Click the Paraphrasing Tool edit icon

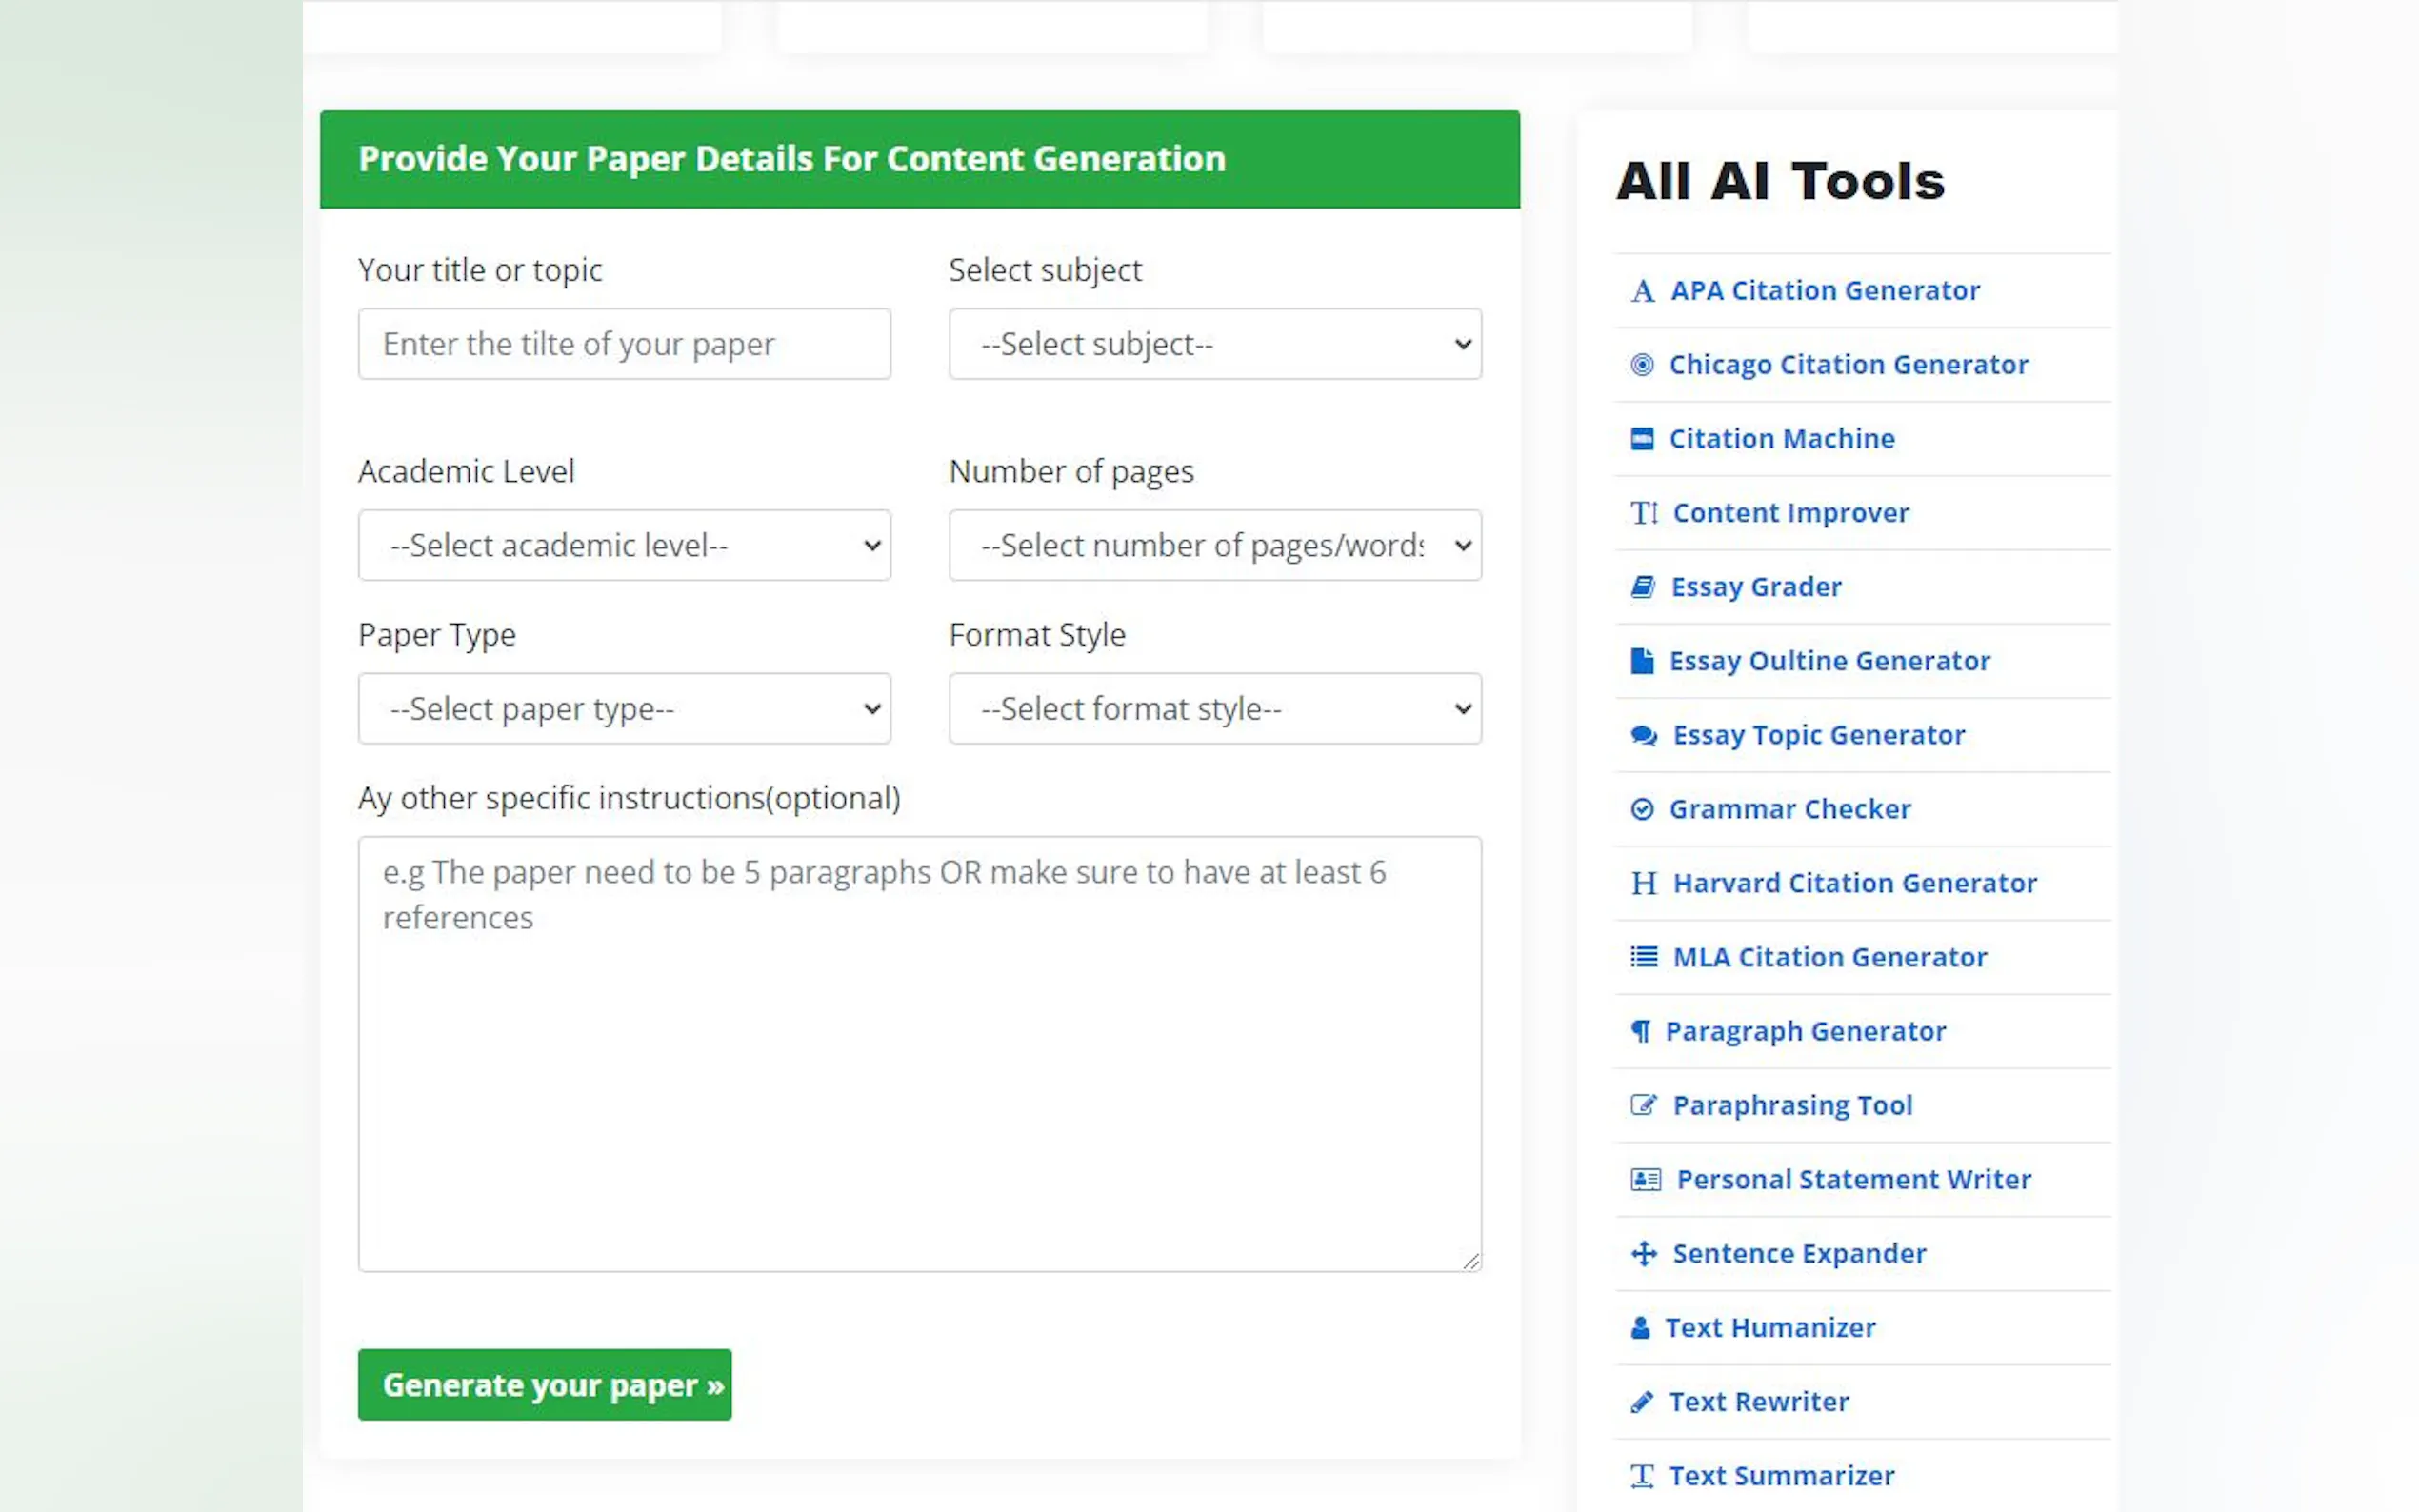coord(1643,1105)
